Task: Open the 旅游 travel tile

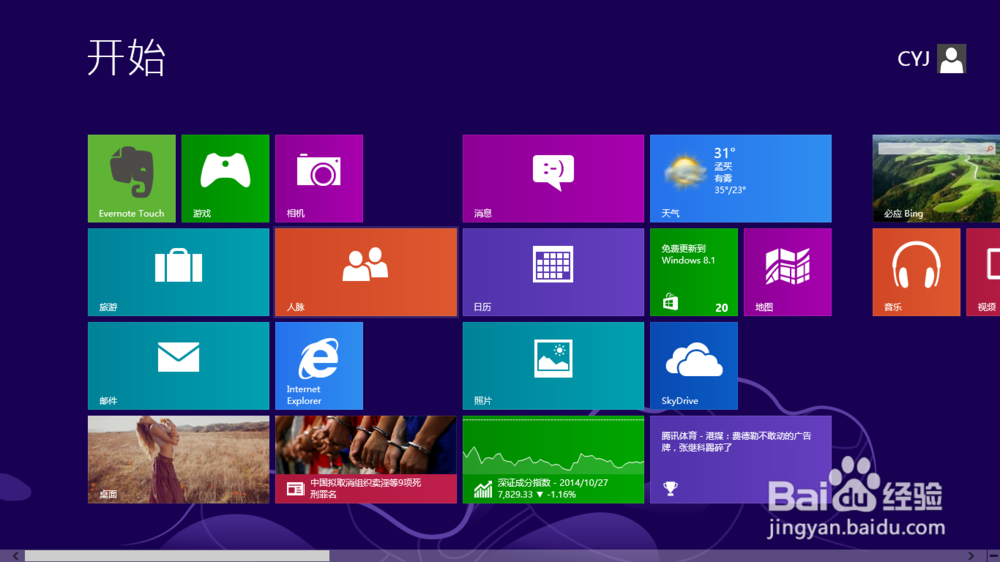Action: 179,272
